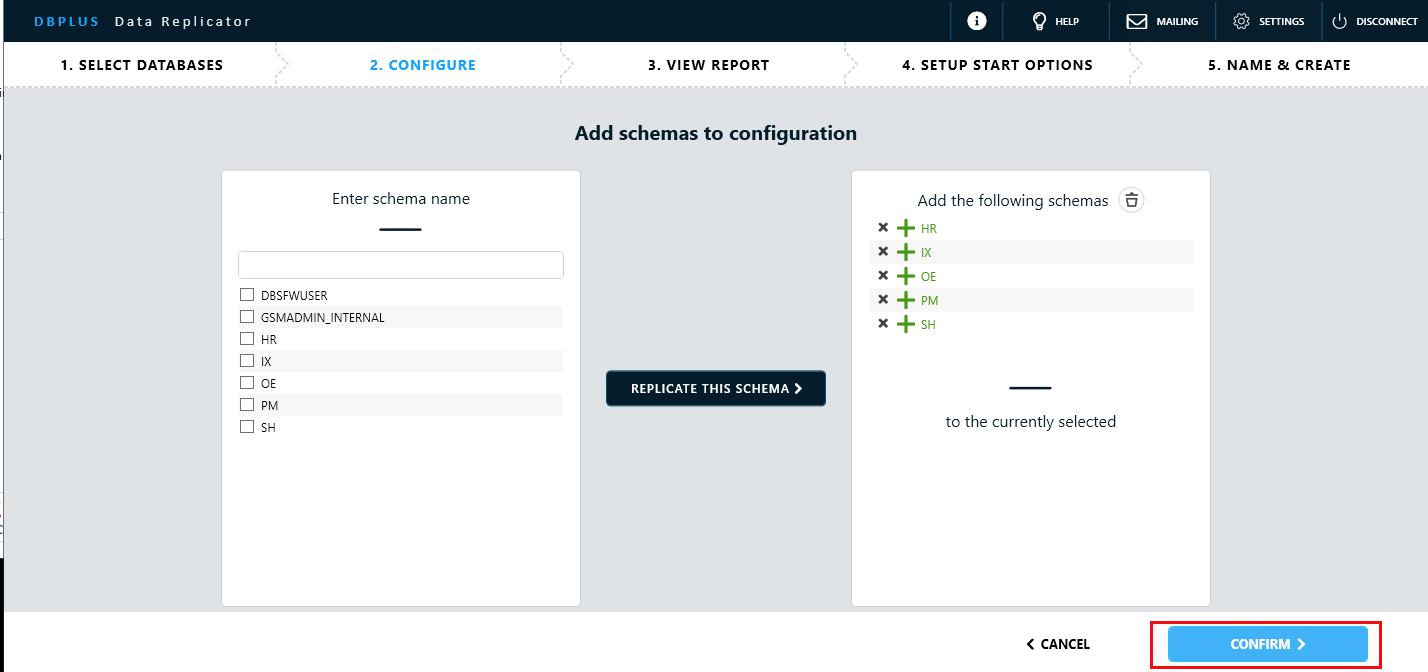Screen dimensions: 1428x672
Task: Focus the schema name input field
Action: [401, 265]
